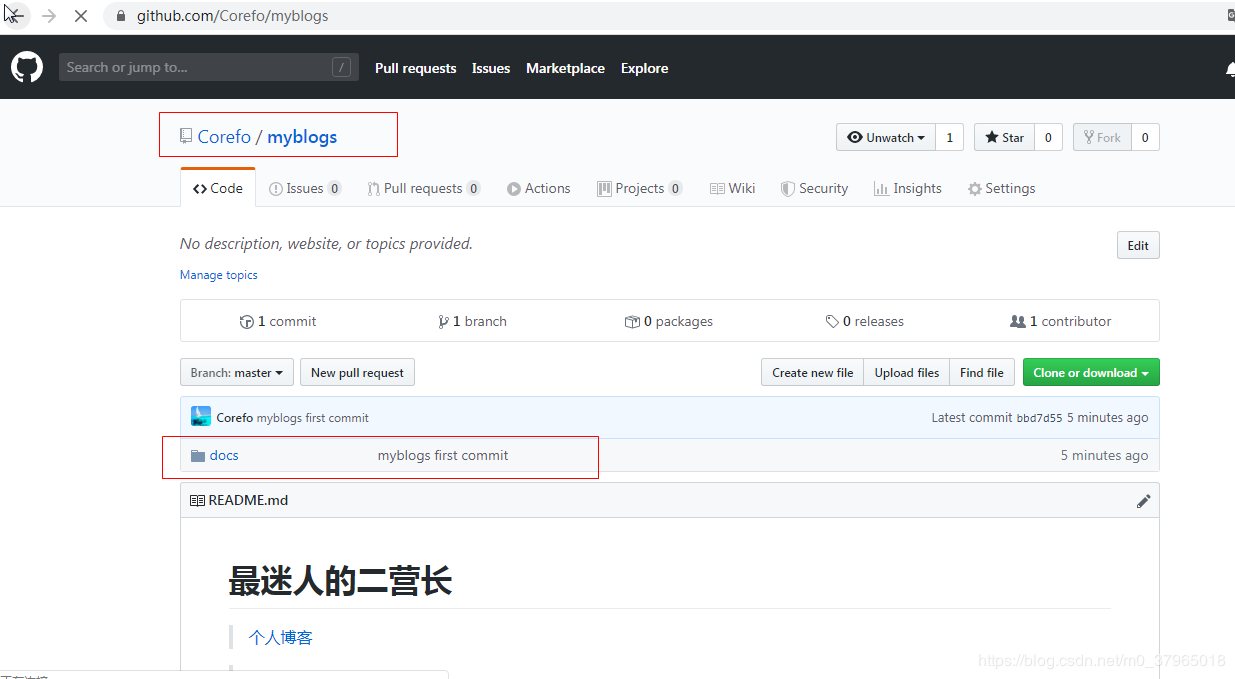Viewport: 1235px width, 679px height.
Task: Expand the Clone or download dropdown
Action: 1091,373
